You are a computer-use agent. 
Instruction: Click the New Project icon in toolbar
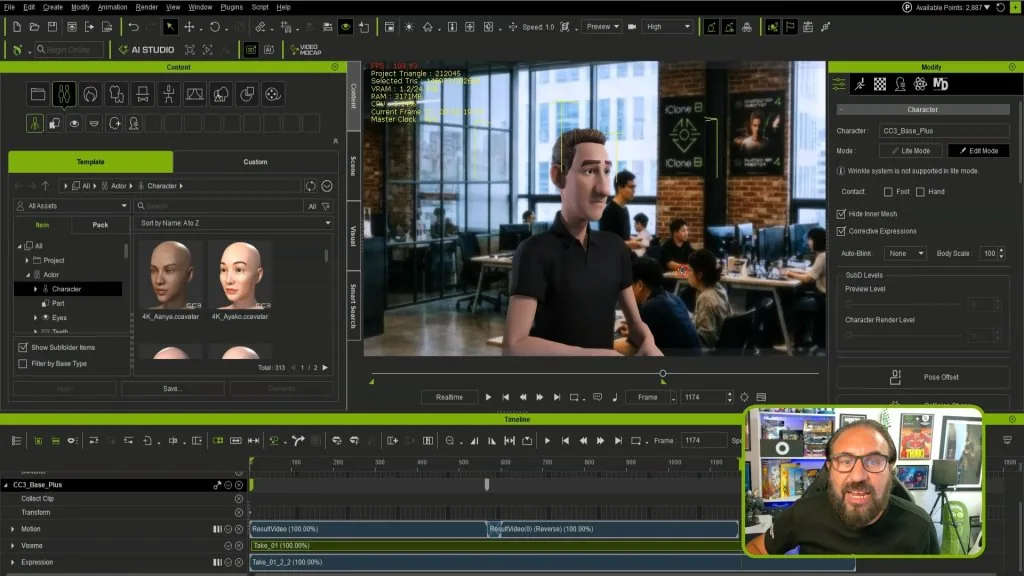coord(16,27)
